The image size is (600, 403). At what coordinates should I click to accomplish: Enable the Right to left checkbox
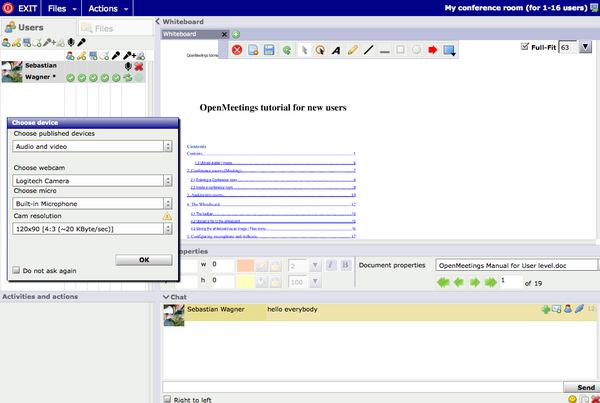pyautogui.click(x=167, y=399)
